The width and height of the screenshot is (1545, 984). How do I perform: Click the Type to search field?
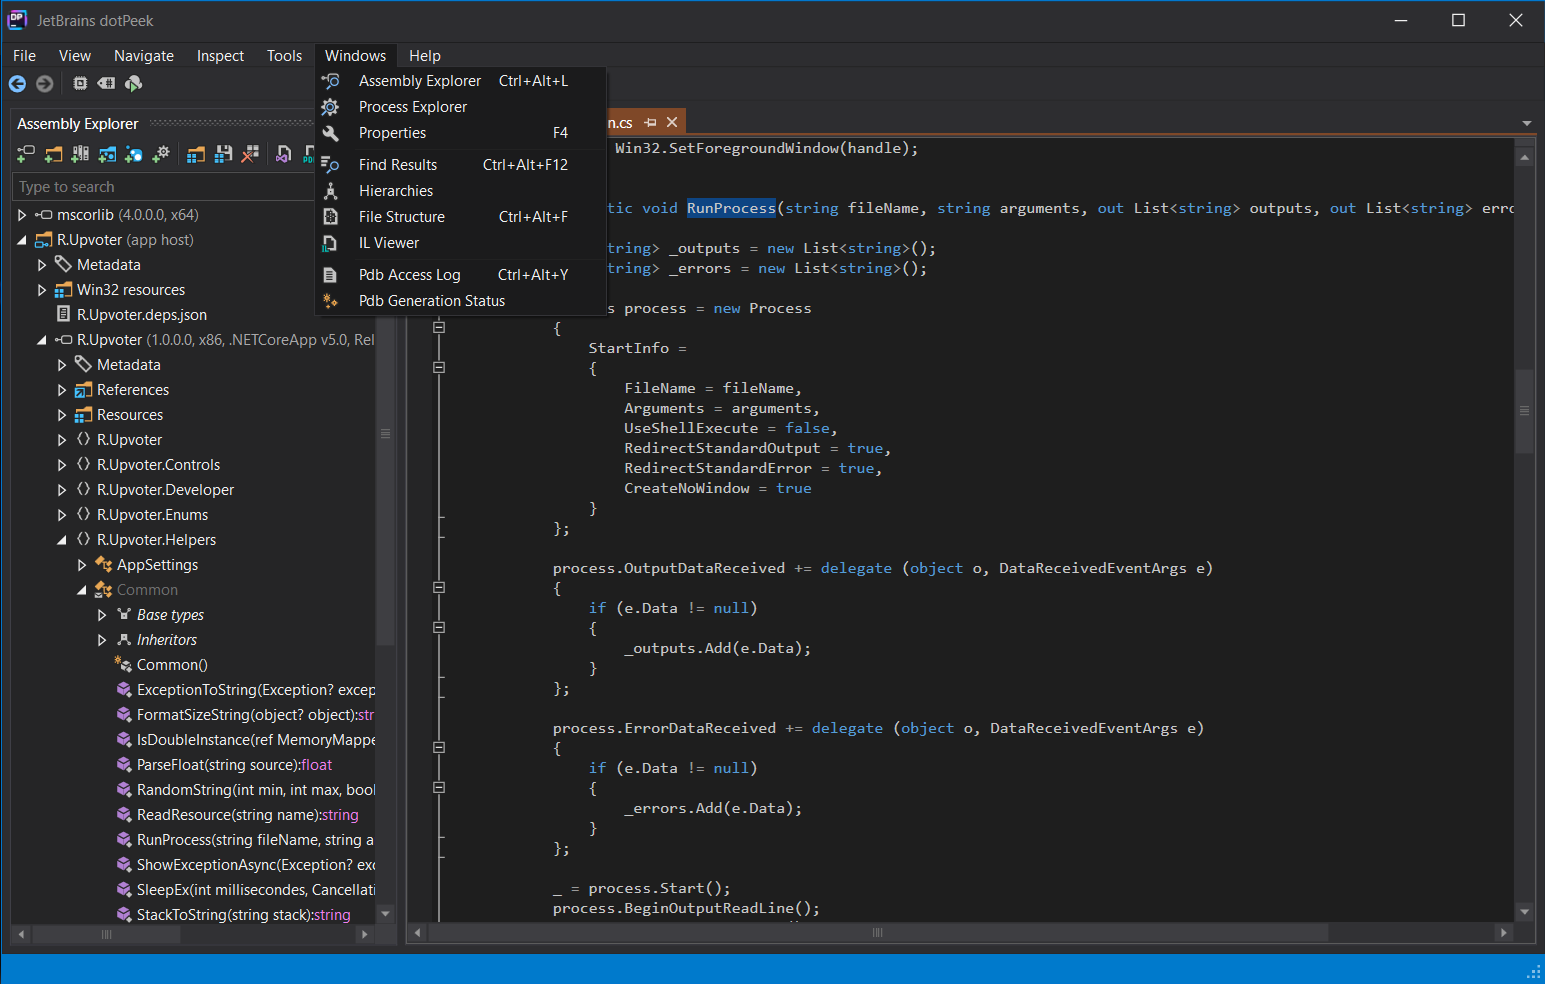(x=163, y=187)
